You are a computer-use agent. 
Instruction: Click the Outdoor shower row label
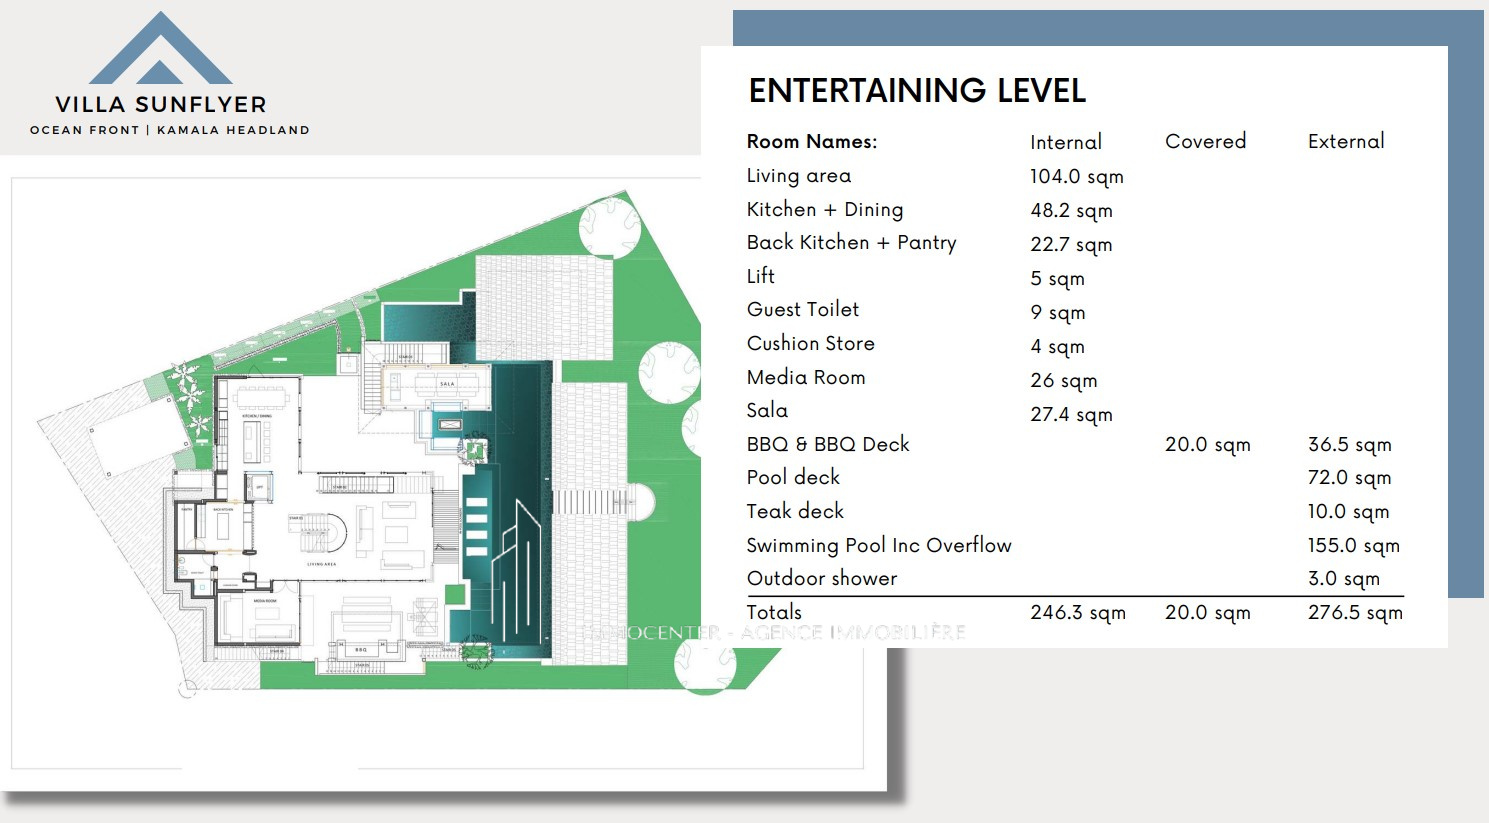coord(821,578)
